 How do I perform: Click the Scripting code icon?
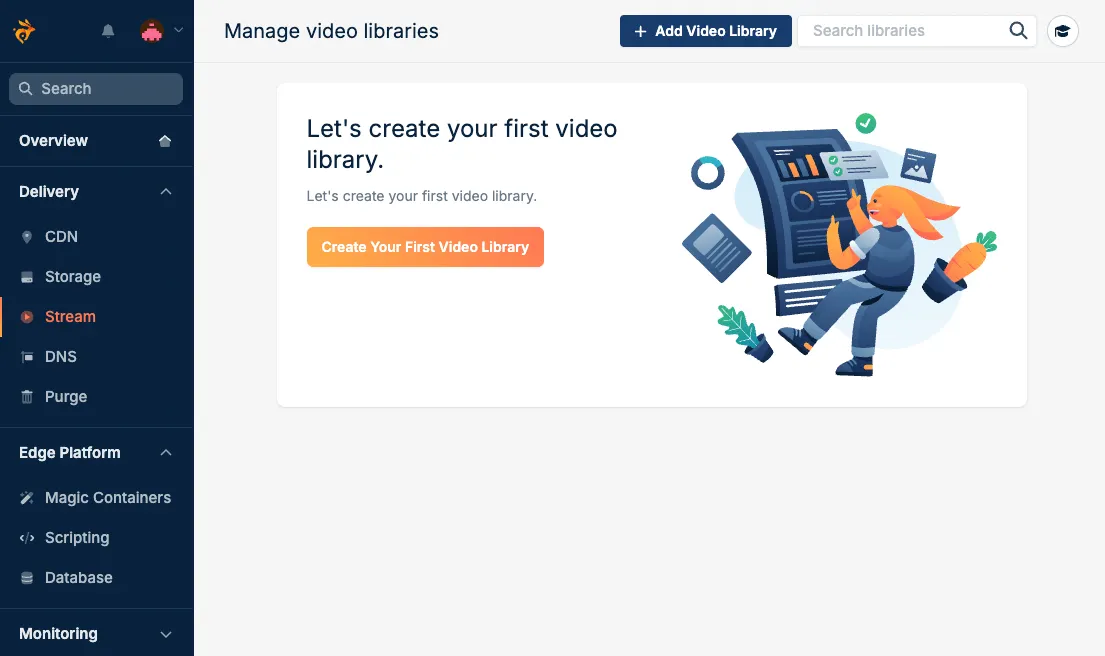[27, 537]
